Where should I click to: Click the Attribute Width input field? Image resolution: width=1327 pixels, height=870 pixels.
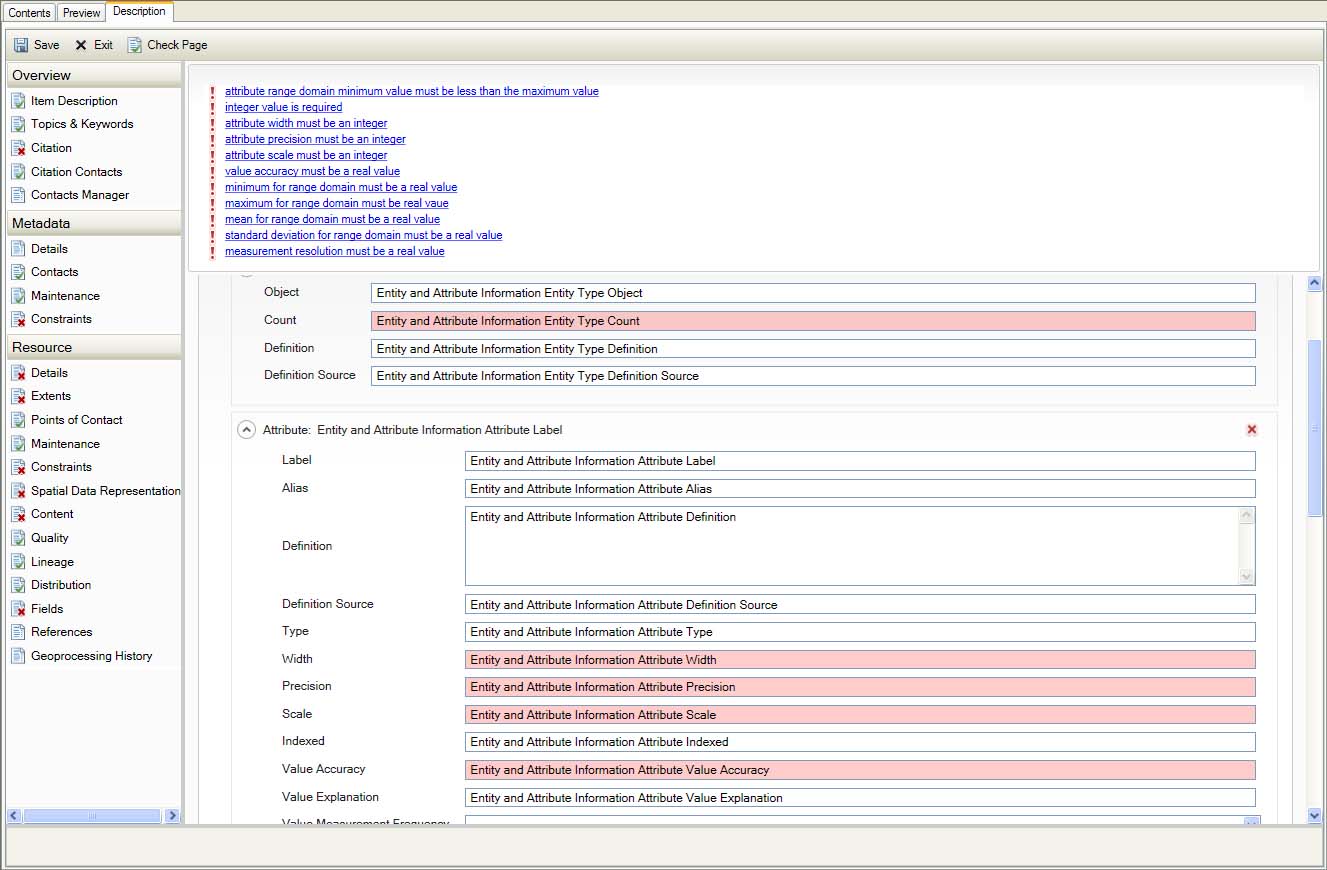coord(860,660)
